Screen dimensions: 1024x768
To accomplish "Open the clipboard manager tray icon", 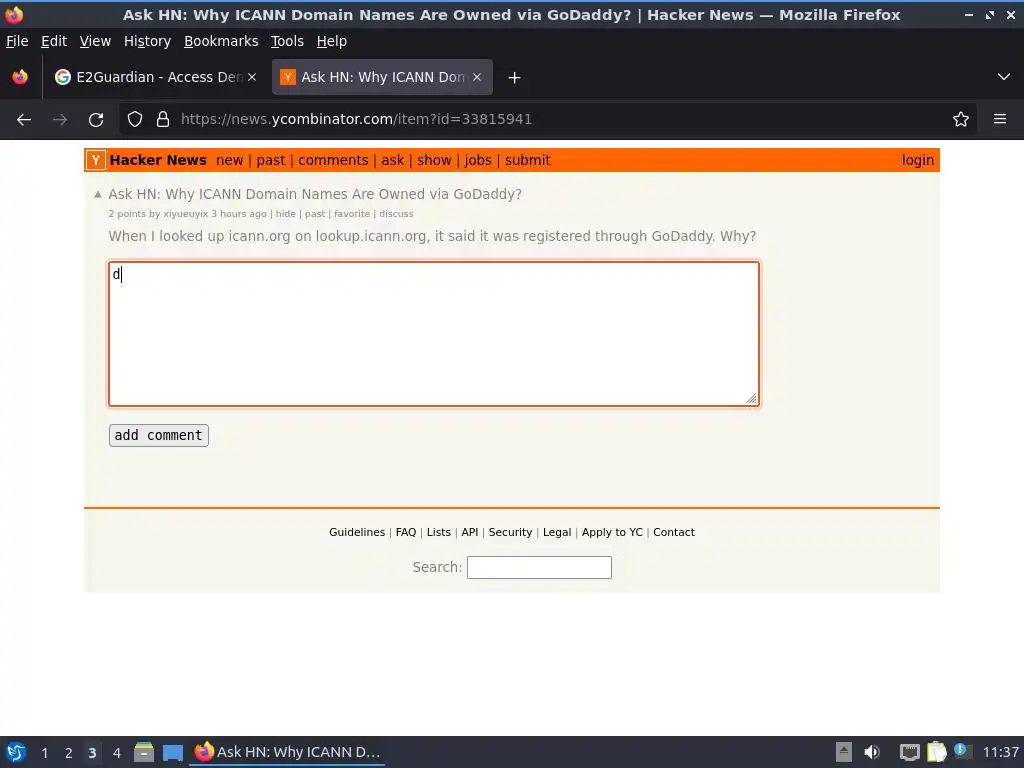I will click(936, 752).
